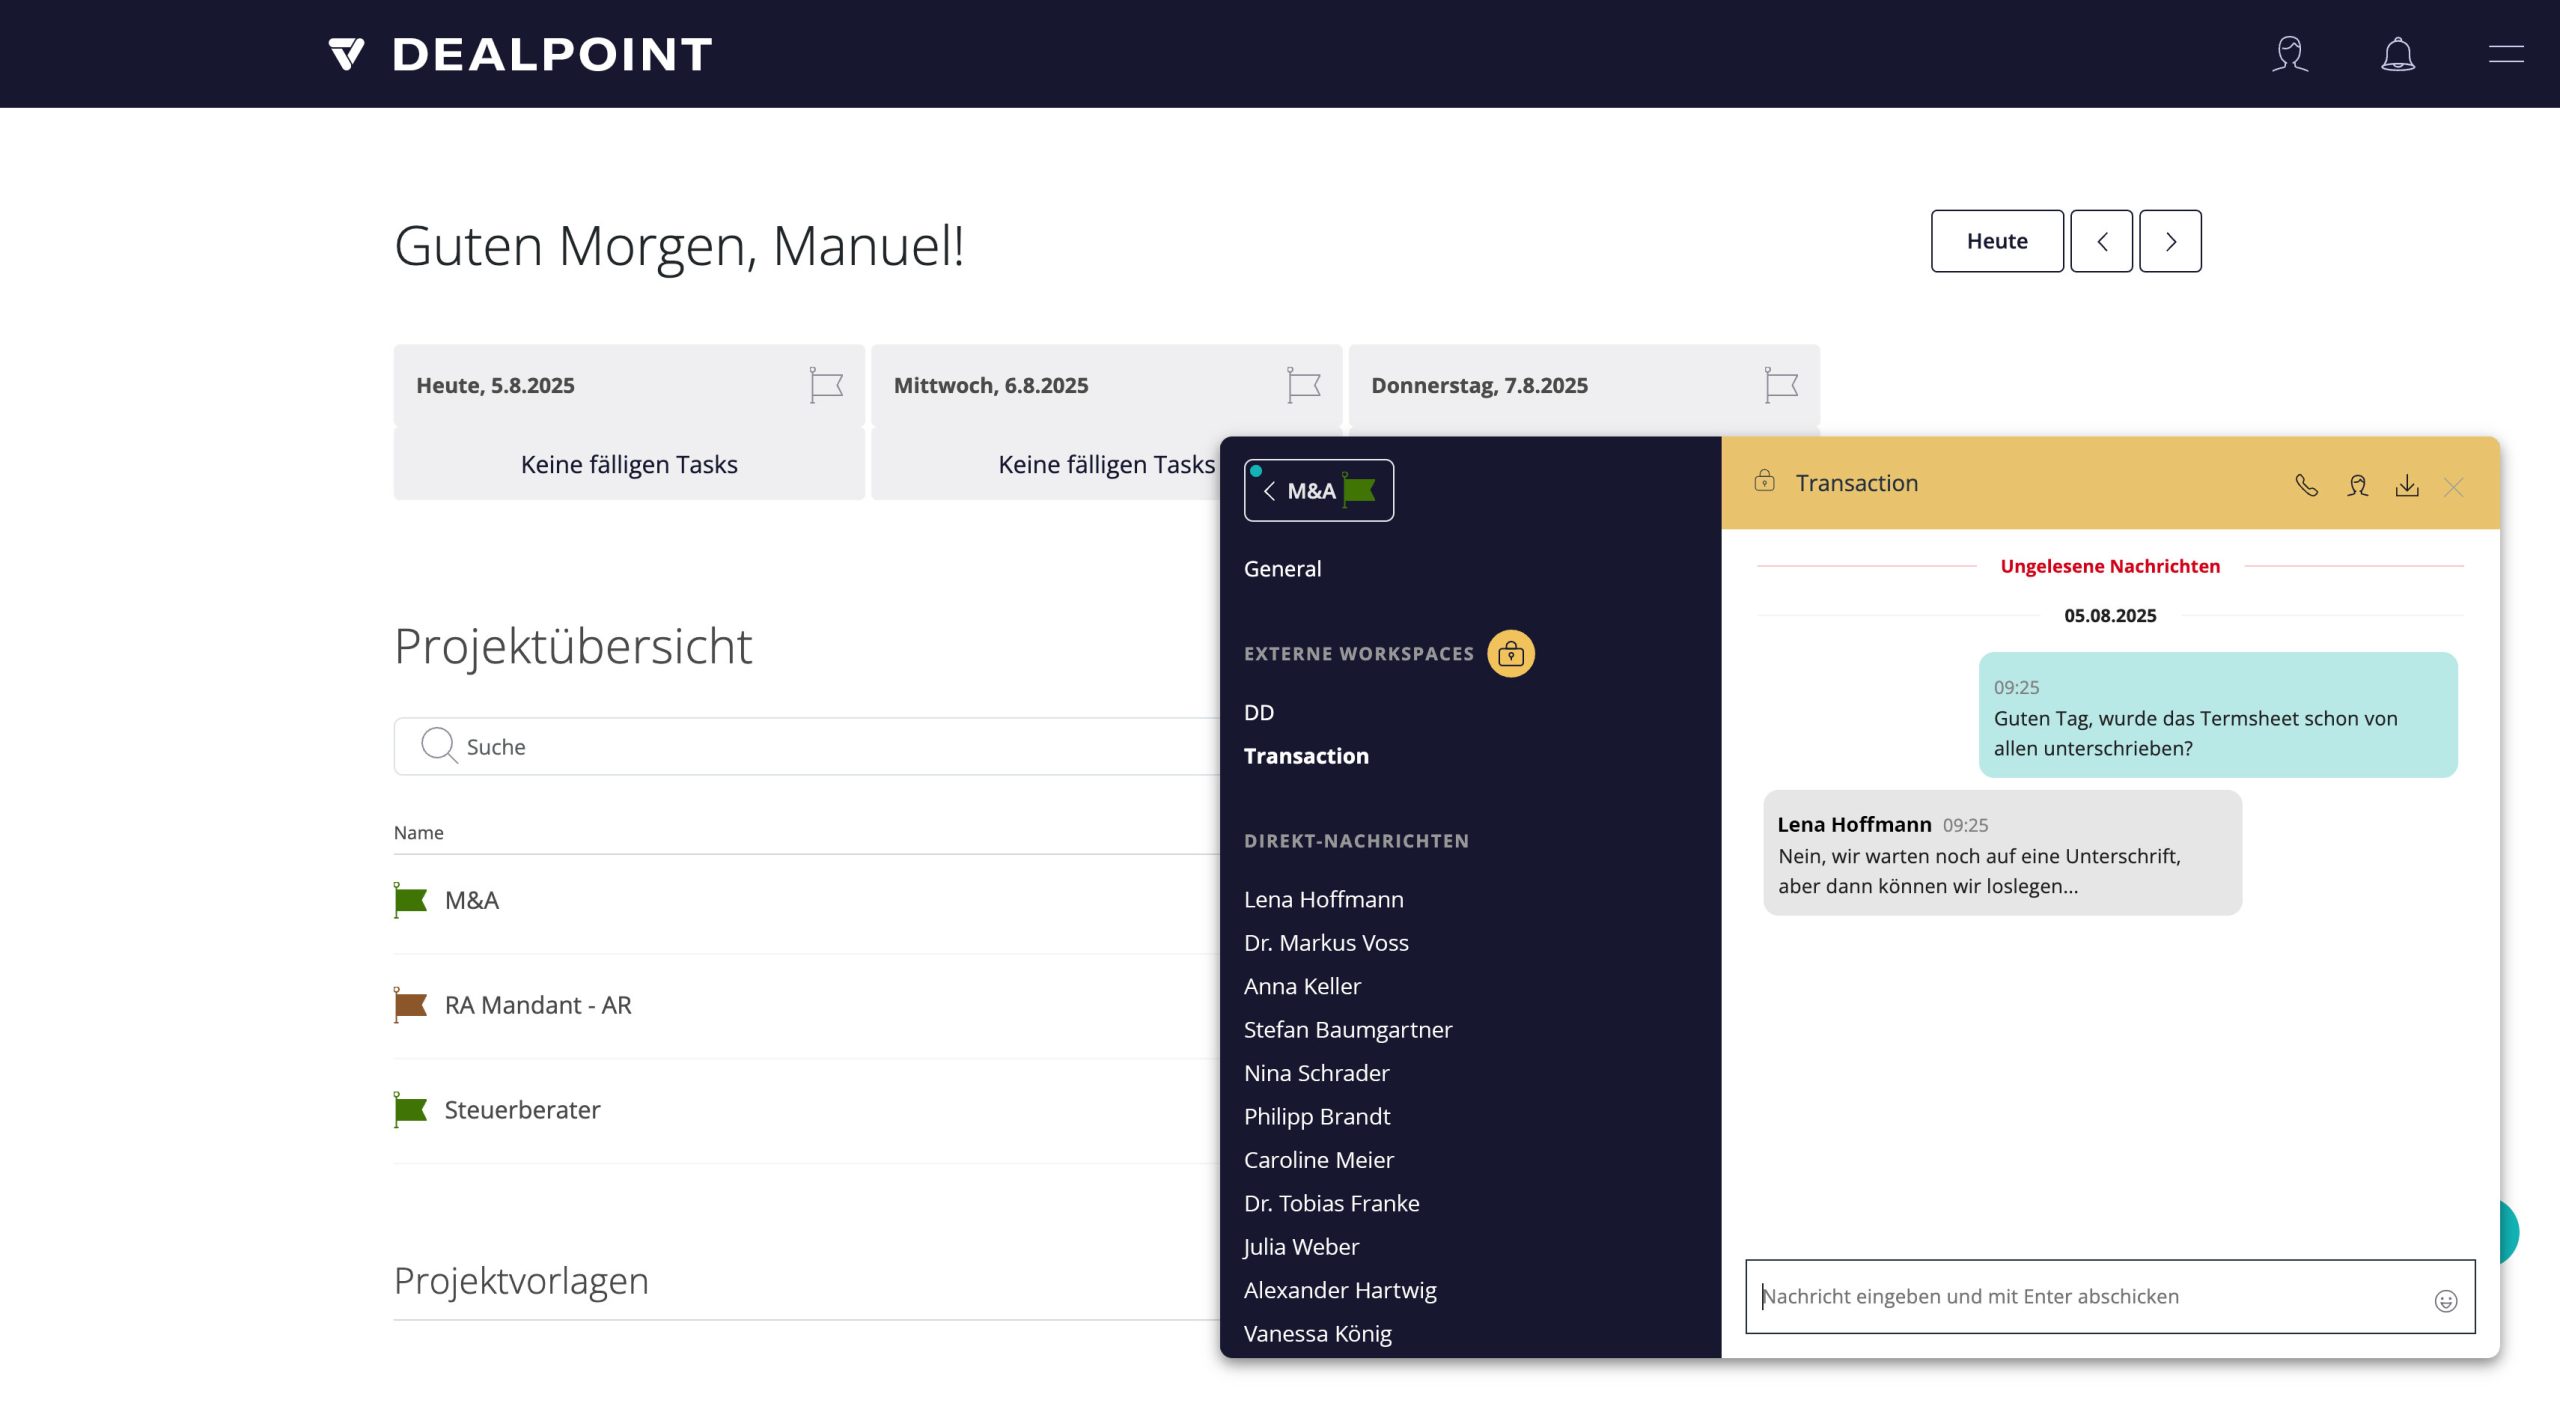Screen dimensions: 2560x1418
Task: Click the download icon in chat header
Action: pyautogui.click(x=2407, y=486)
